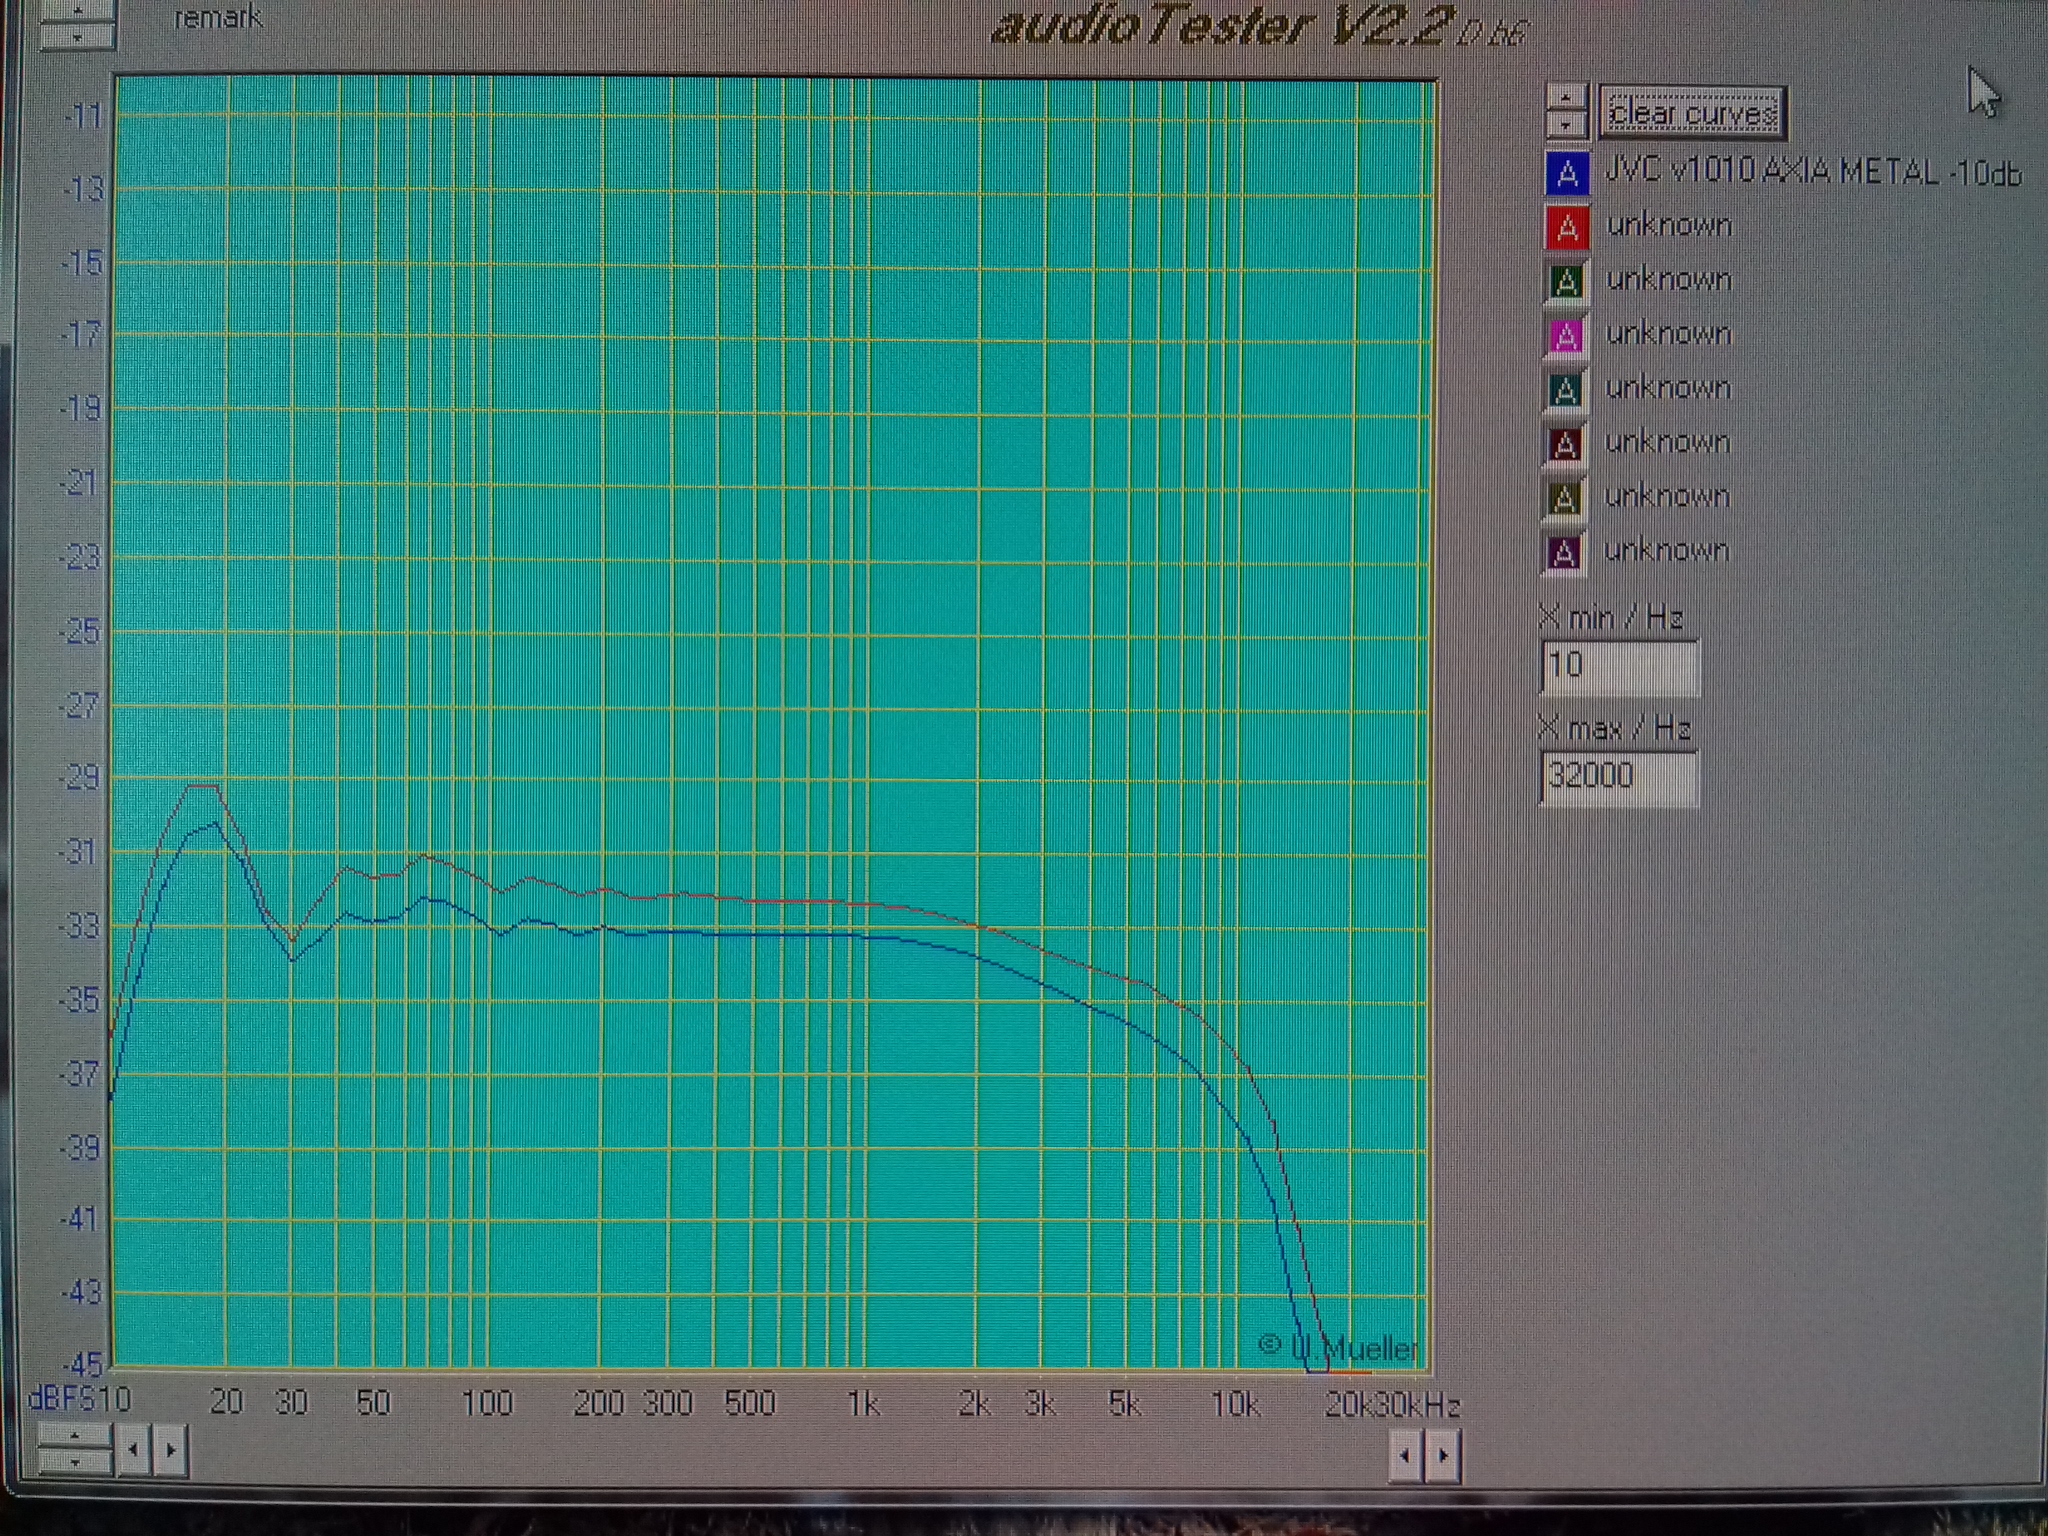This screenshot has height=1536, width=2048.
Task: Click left arrow button at bottom-right below graph
Action: (1406, 1455)
